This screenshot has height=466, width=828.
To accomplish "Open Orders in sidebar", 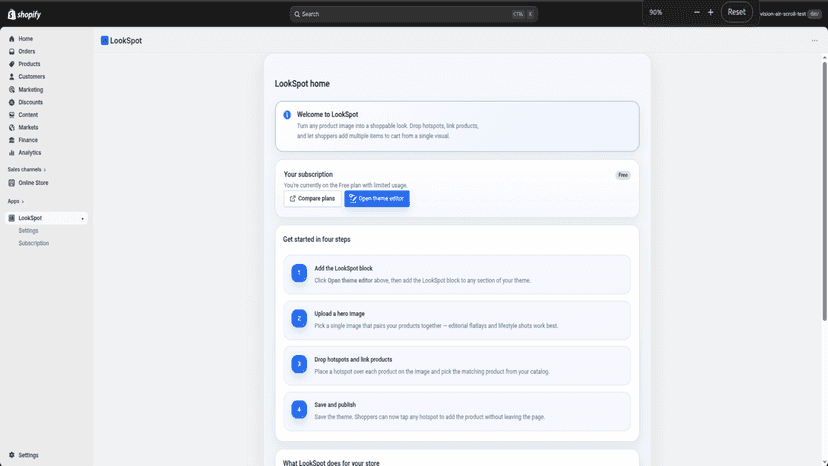I will 26,51.
